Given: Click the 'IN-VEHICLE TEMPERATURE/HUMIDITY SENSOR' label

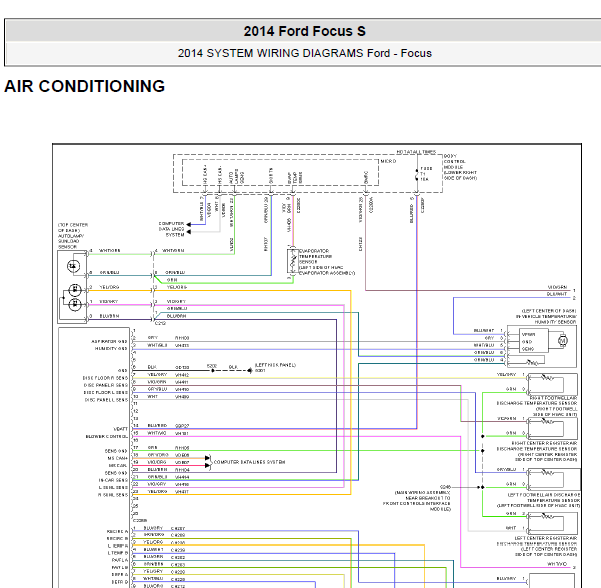Looking at the screenshot, I should coord(546,316).
